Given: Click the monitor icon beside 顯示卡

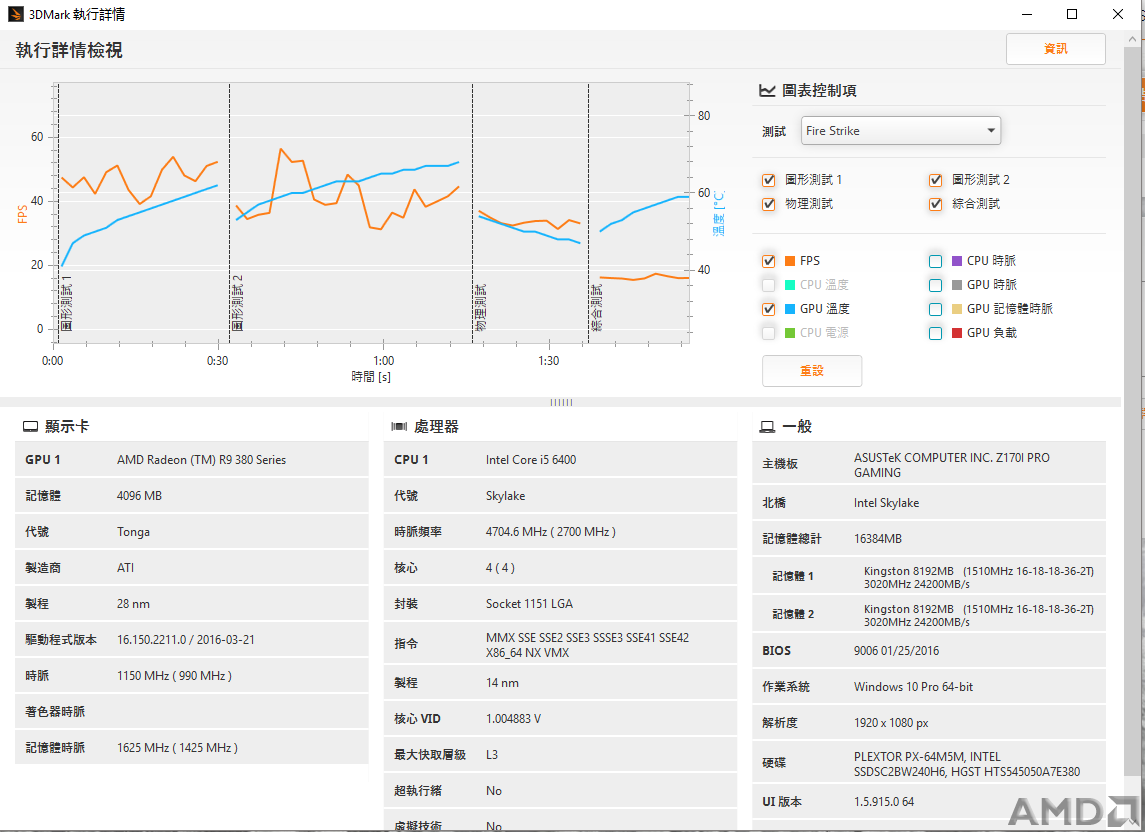Looking at the screenshot, I should [x=30, y=427].
